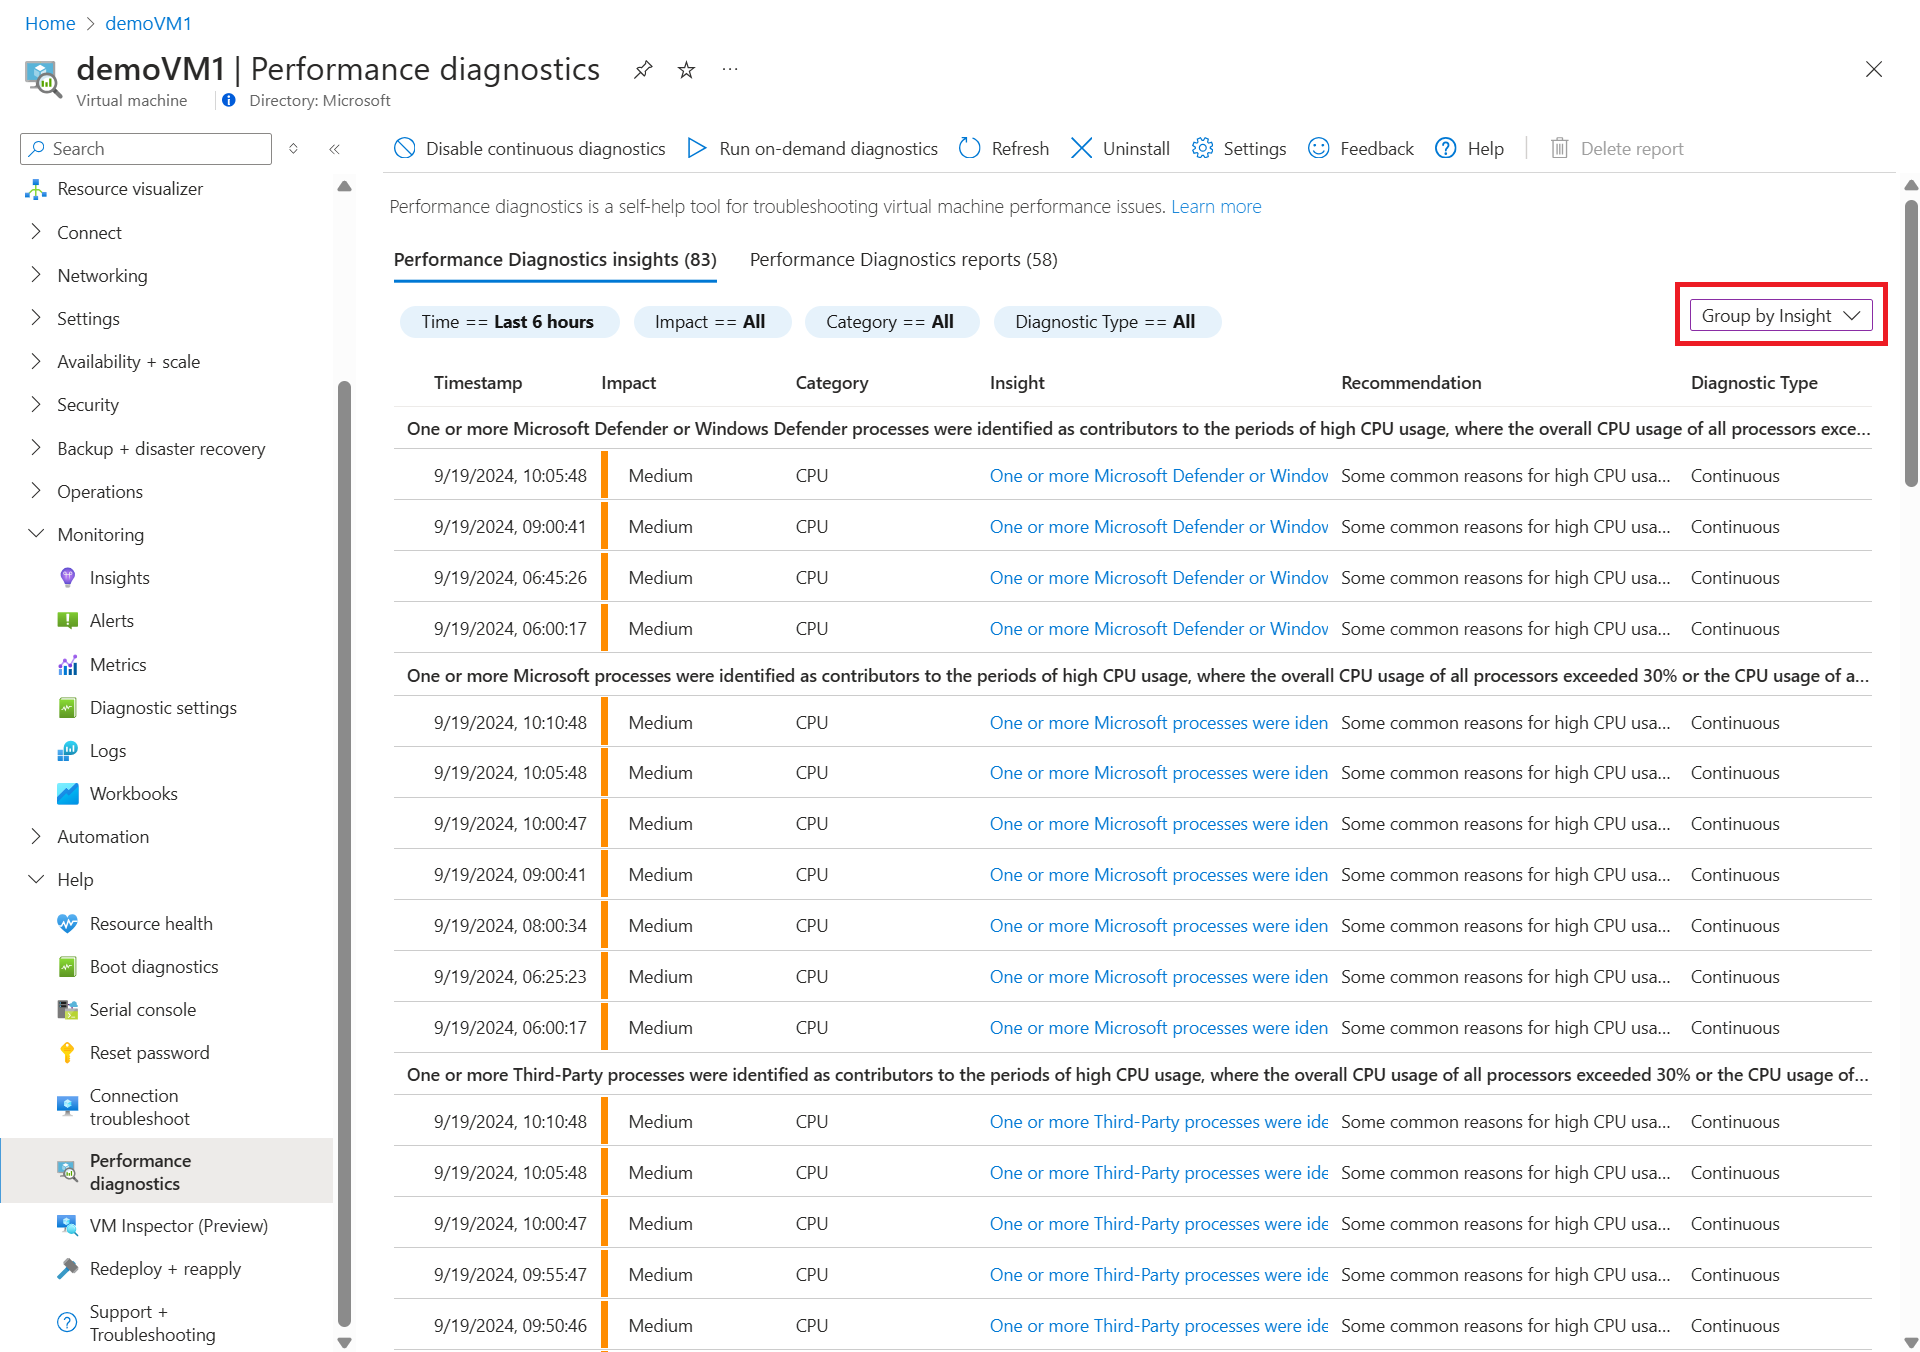The width and height of the screenshot is (1920, 1352).
Task: Open the Group by Insight dropdown
Action: click(1780, 316)
